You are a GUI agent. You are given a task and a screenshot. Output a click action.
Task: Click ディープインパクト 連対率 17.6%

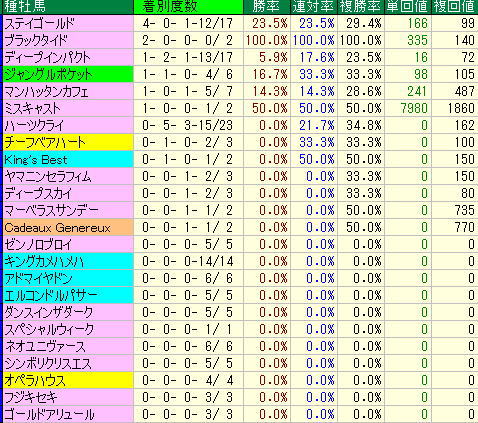pos(317,58)
